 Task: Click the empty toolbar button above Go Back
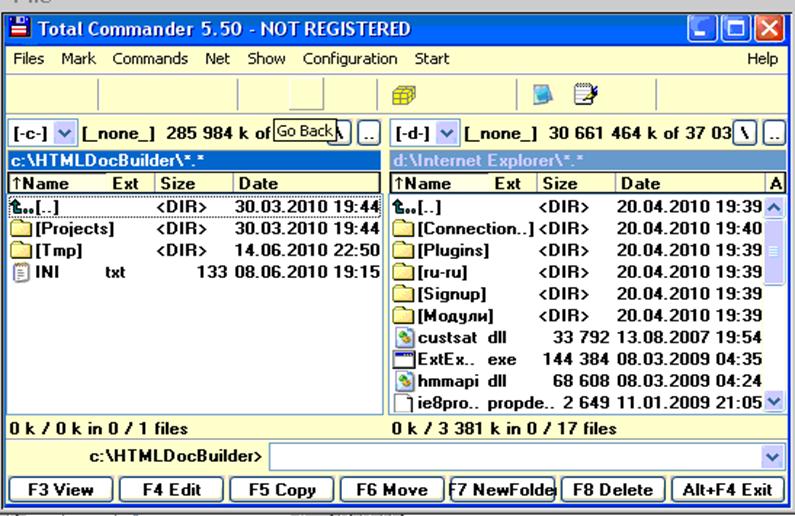pos(306,94)
